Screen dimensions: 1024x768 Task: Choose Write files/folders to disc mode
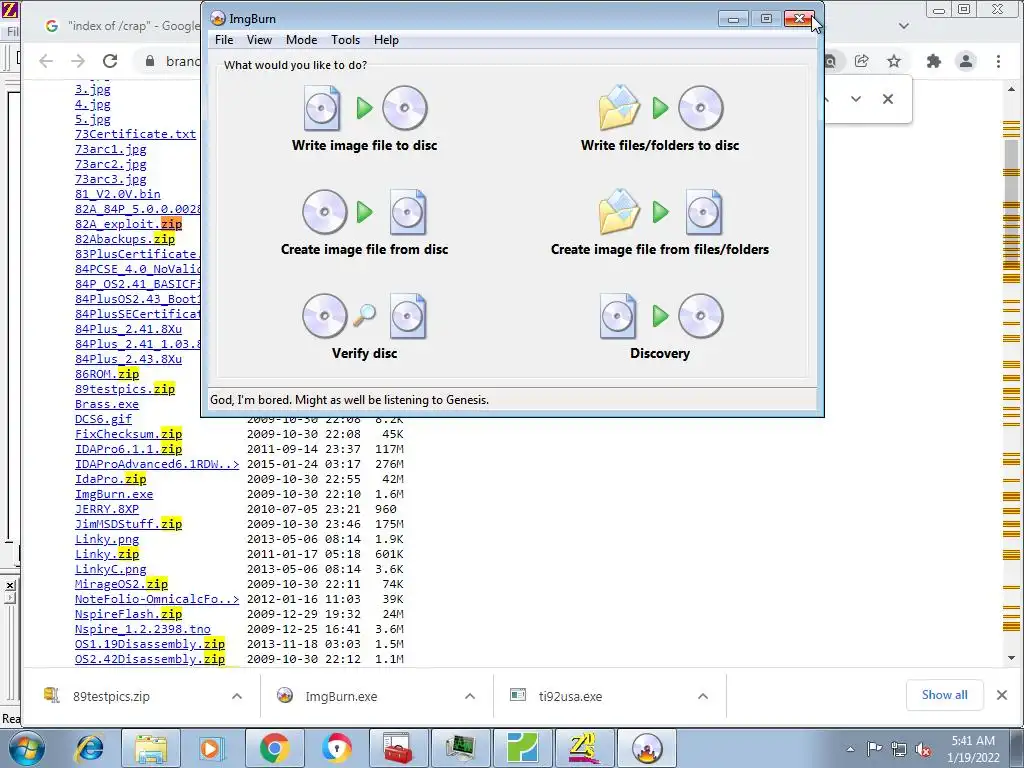(660, 119)
